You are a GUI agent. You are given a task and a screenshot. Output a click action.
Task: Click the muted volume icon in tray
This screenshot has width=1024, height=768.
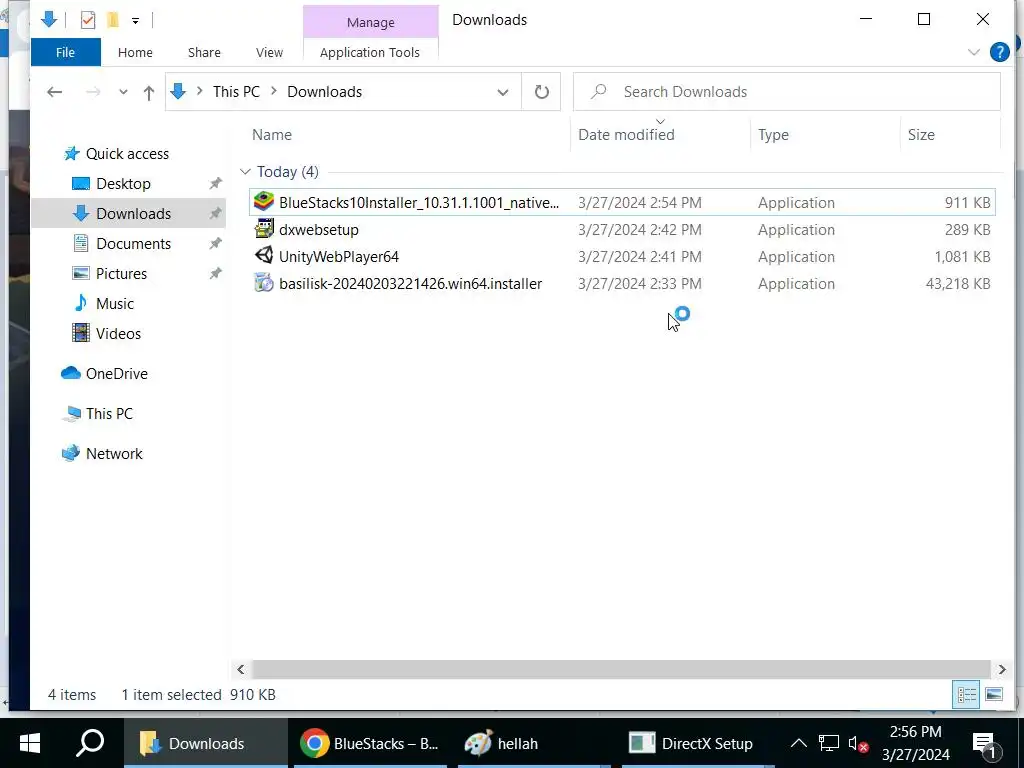[858, 743]
